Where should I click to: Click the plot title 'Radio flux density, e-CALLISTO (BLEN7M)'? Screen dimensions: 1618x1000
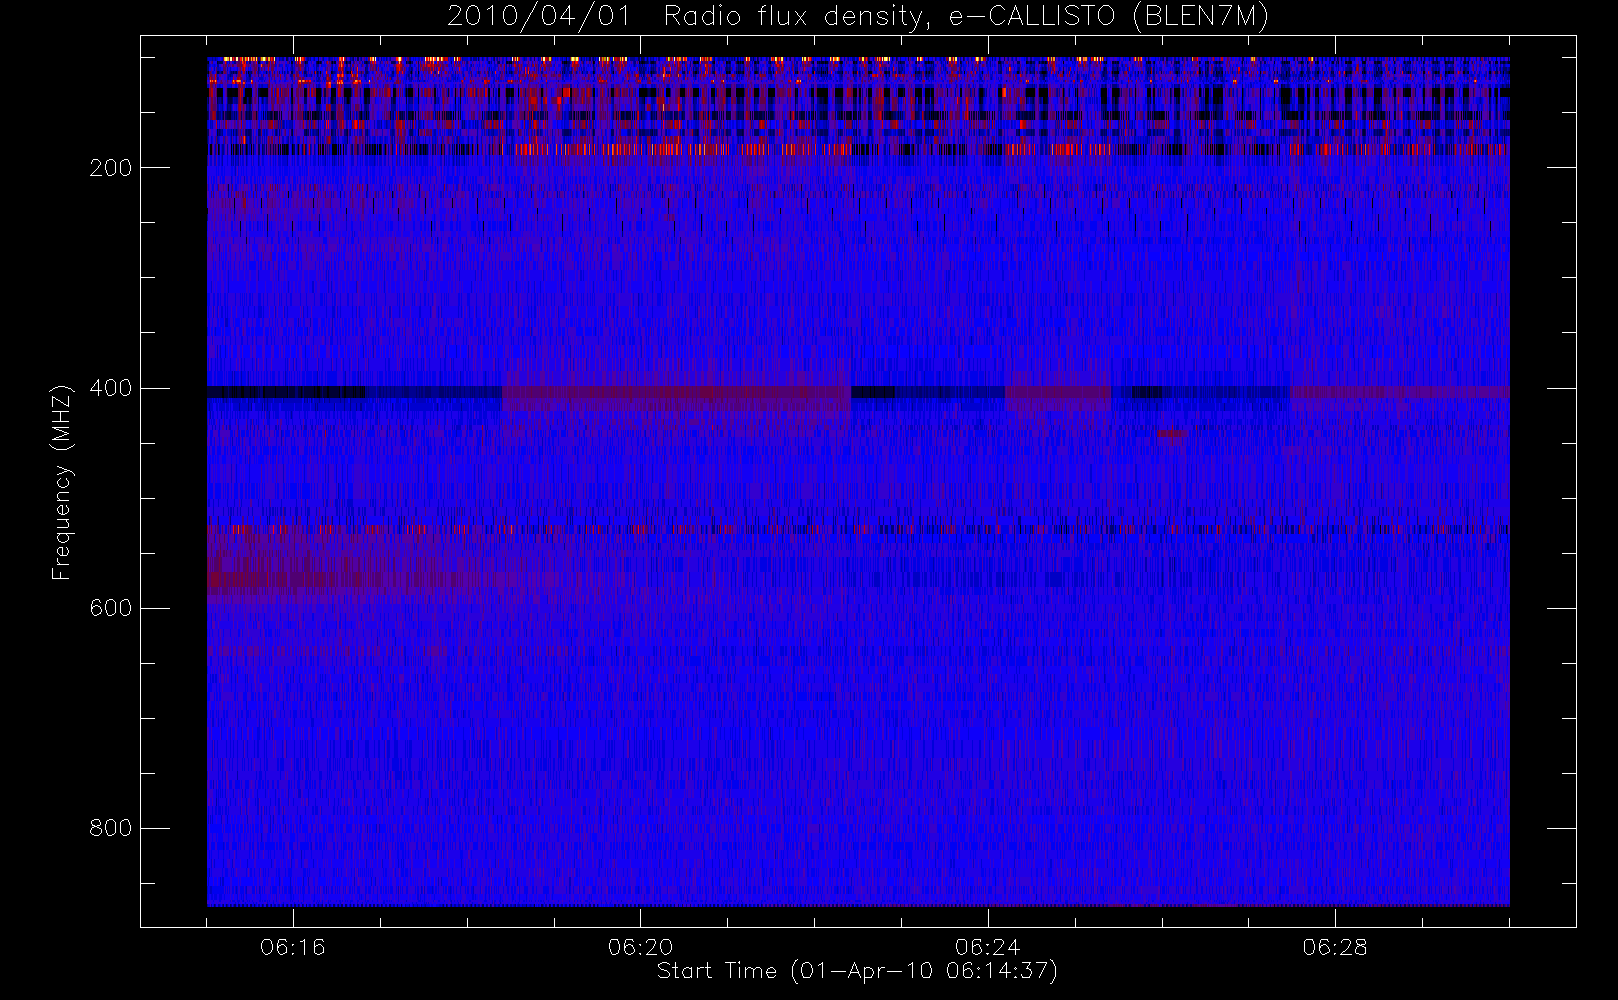click(966, 17)
